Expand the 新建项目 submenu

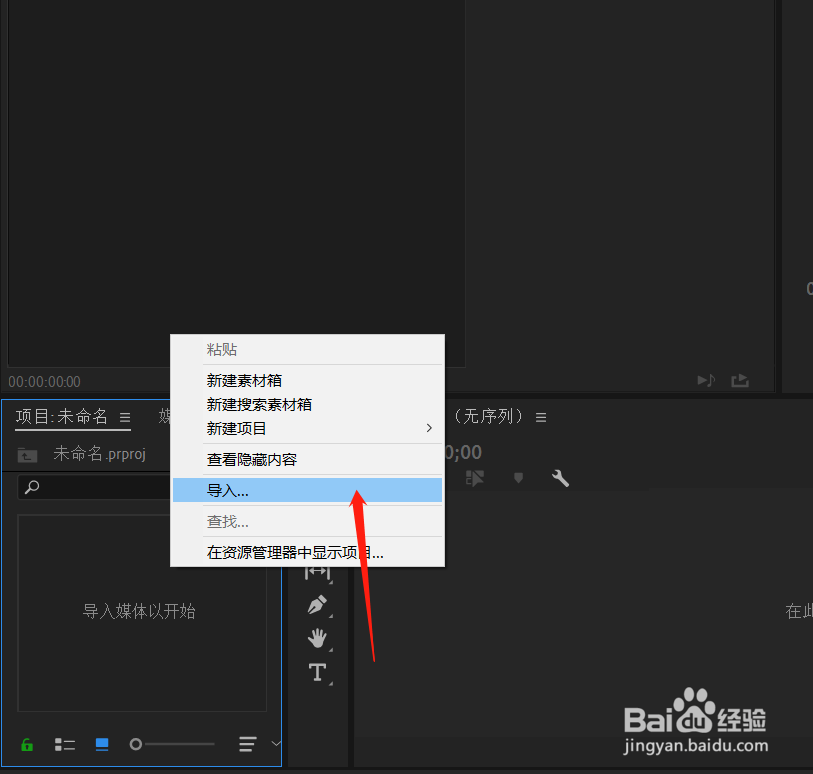point(428,427)
